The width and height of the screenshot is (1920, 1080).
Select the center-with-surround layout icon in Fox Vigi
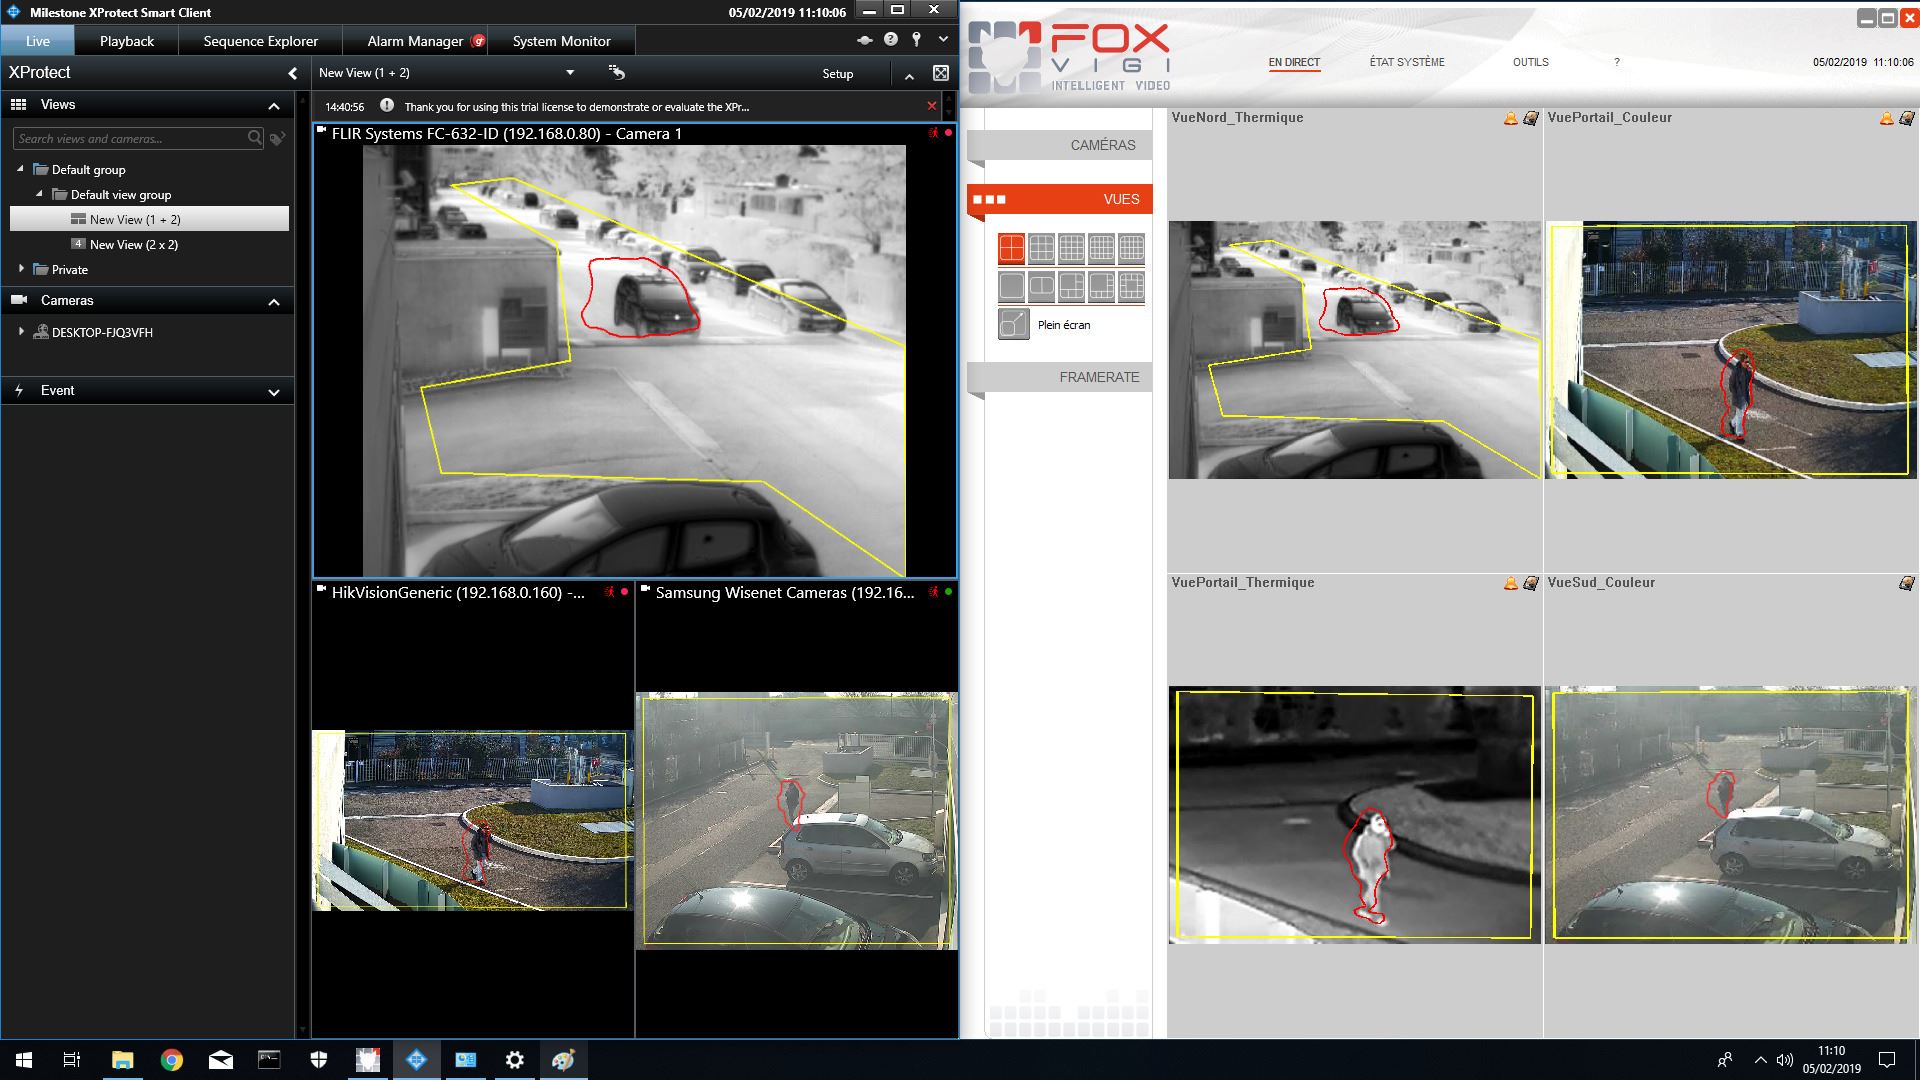click(x=1132, y=287)
